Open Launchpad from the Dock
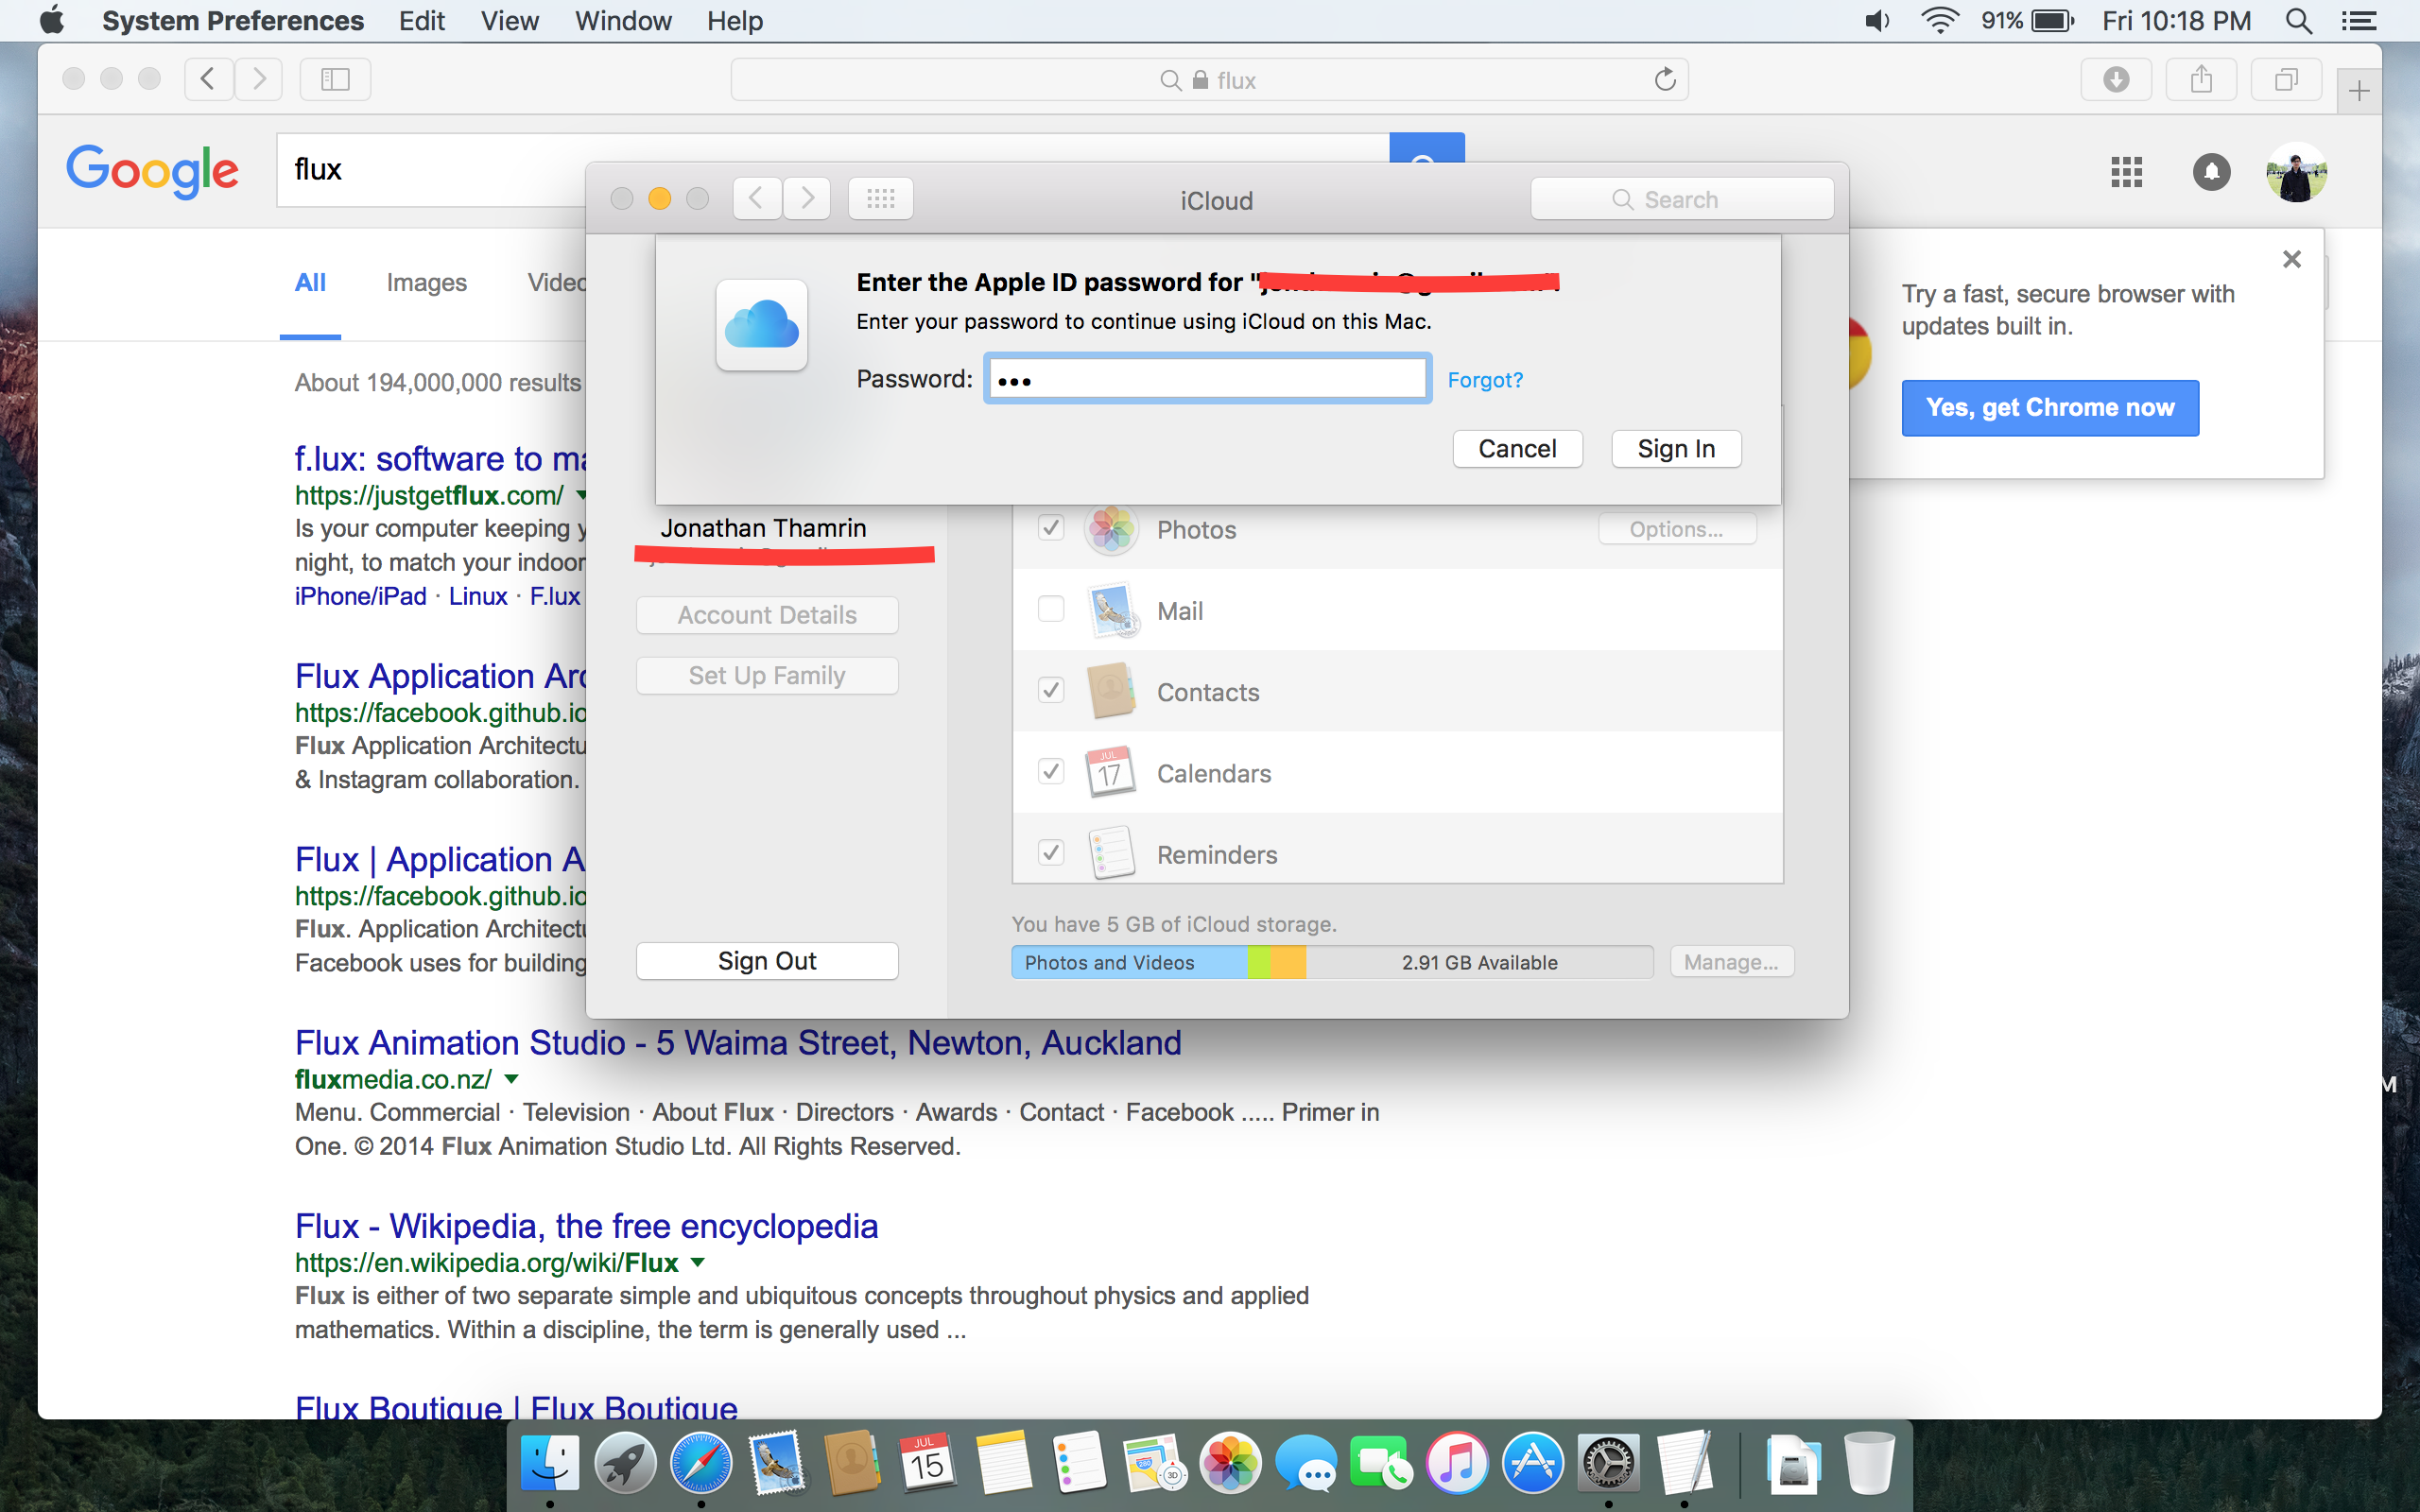 (x=625, y=1464)
